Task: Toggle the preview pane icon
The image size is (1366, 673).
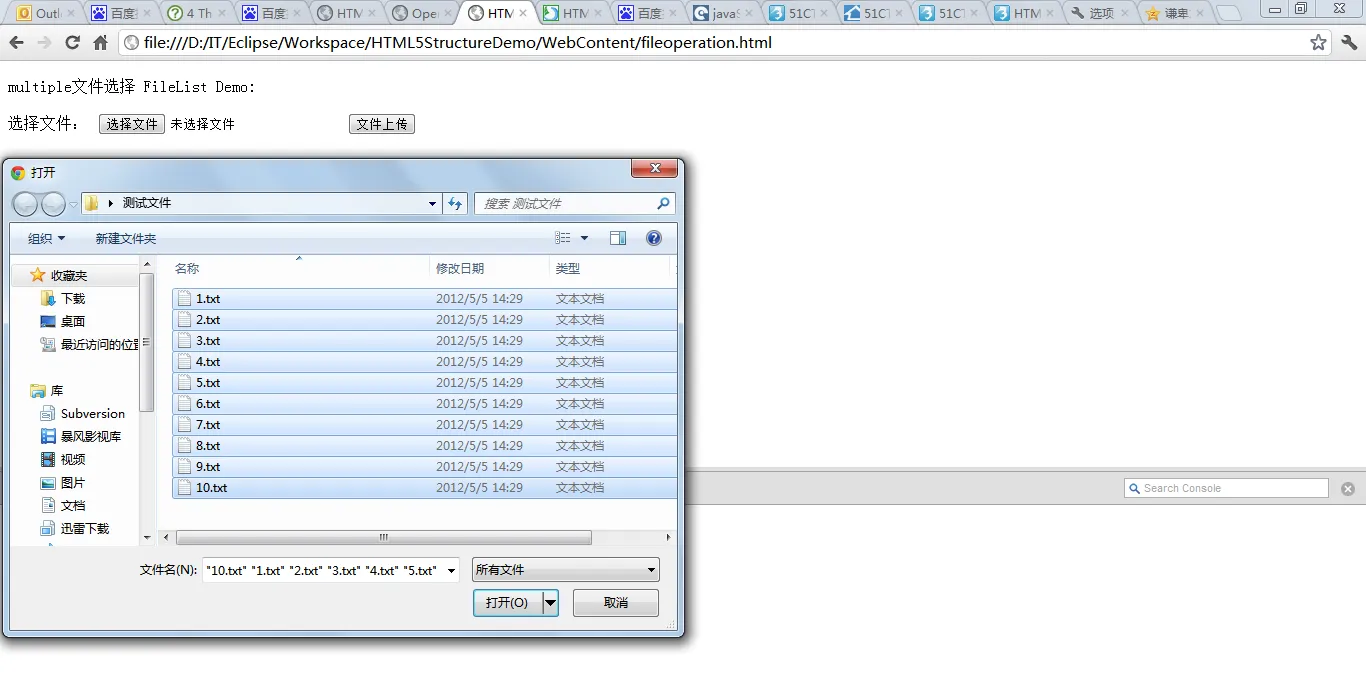Action: tap(618, 238)
